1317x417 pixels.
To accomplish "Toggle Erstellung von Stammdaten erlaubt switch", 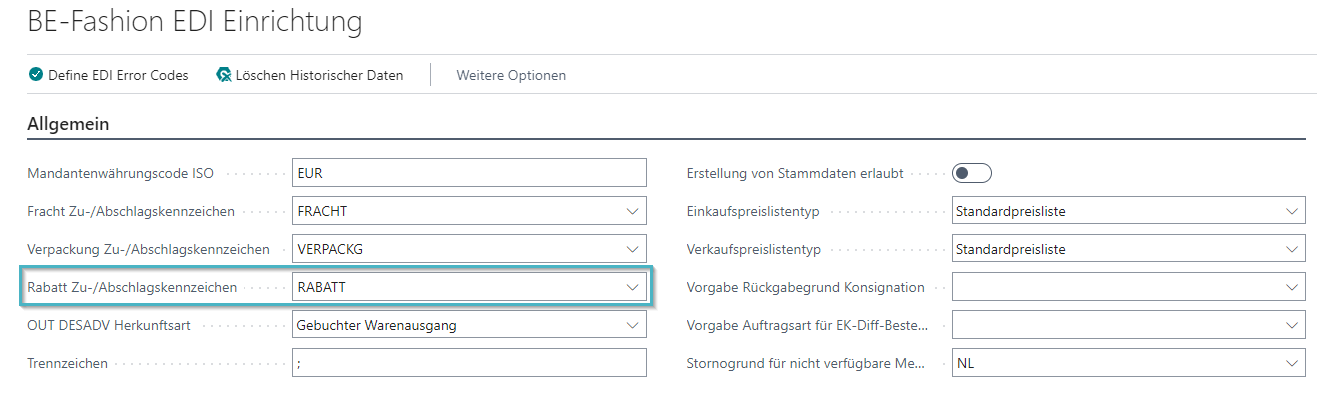I will click(971, 173).
